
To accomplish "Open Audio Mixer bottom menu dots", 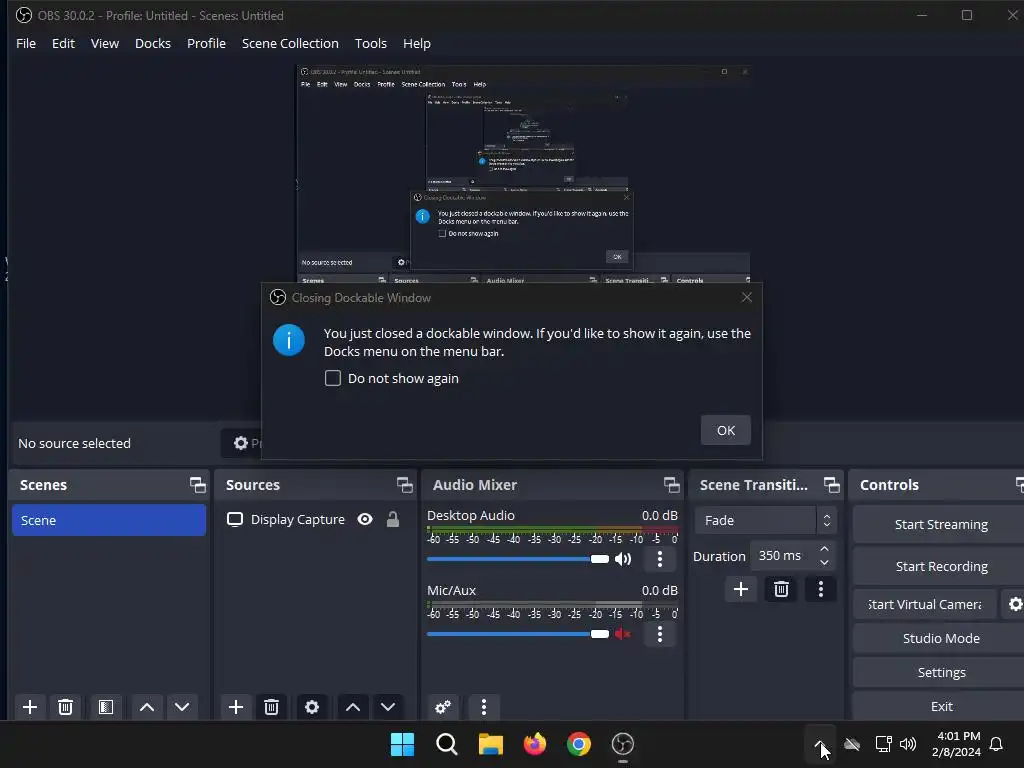I will 483,707.
